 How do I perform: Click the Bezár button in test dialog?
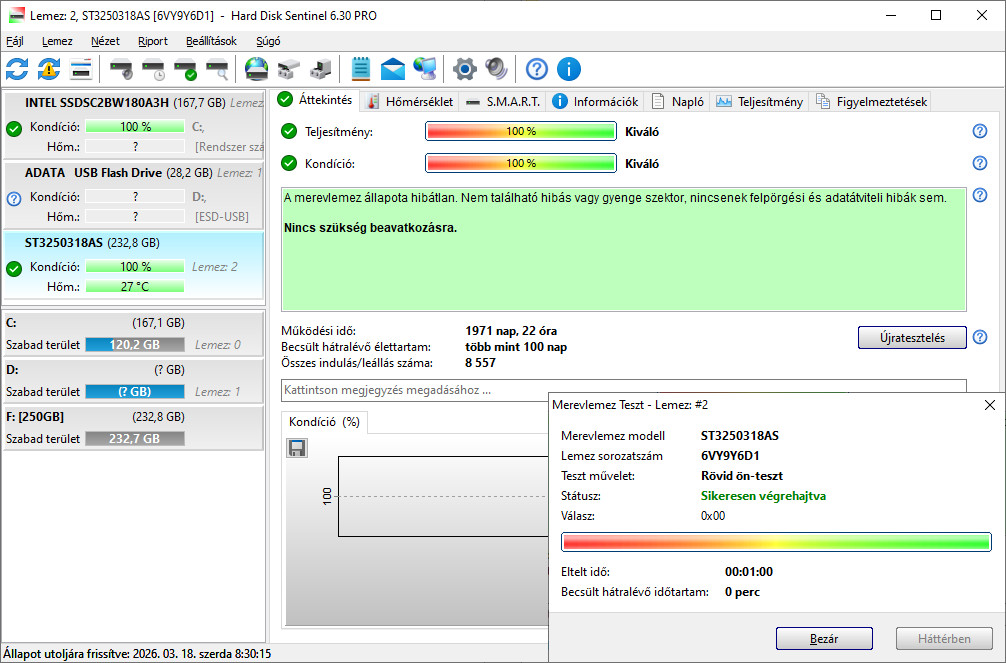click(824, 638)
